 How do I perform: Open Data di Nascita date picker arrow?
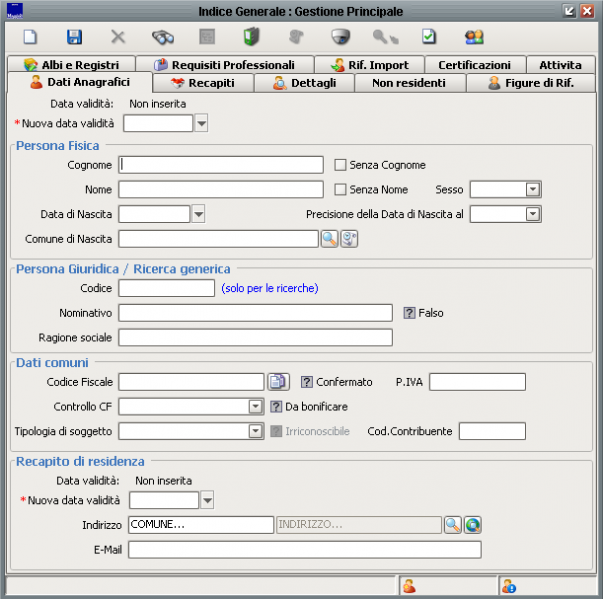click(198, 214)
